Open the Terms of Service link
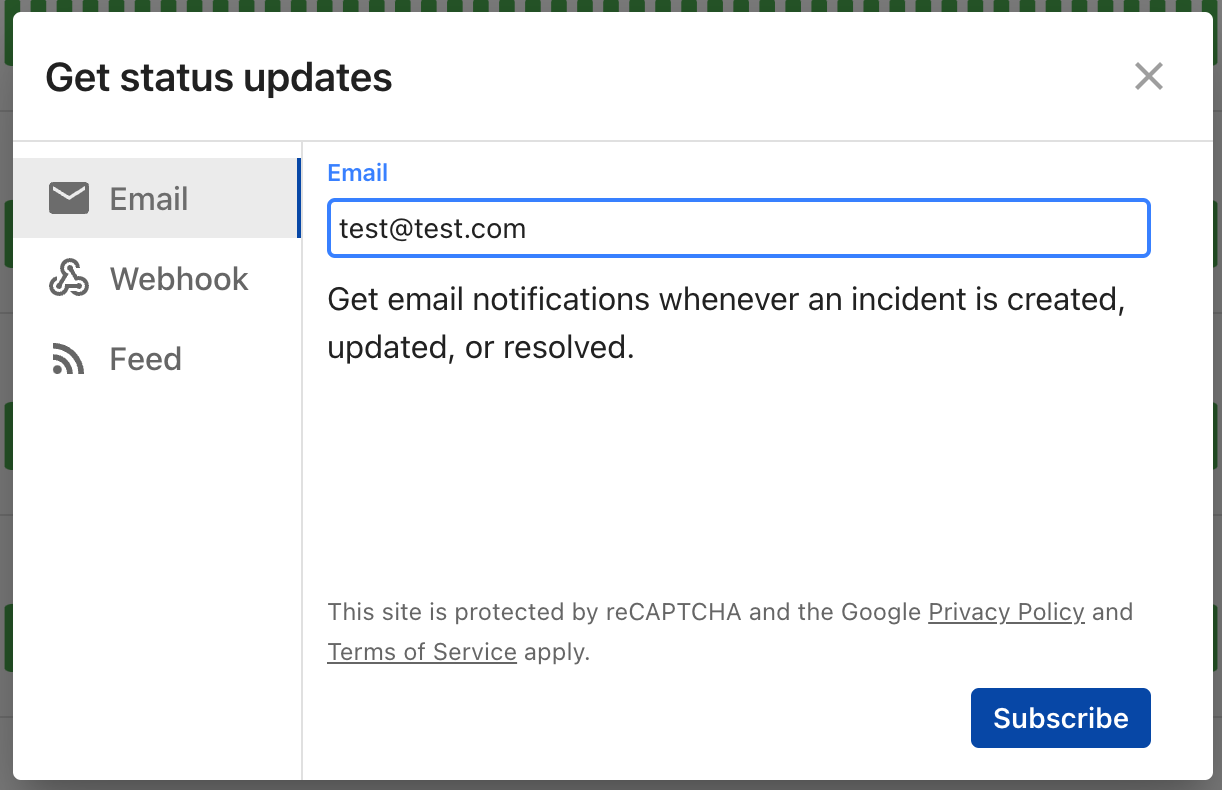The image size is (1222, 790). pyautogui.click(x=422, y=653)
